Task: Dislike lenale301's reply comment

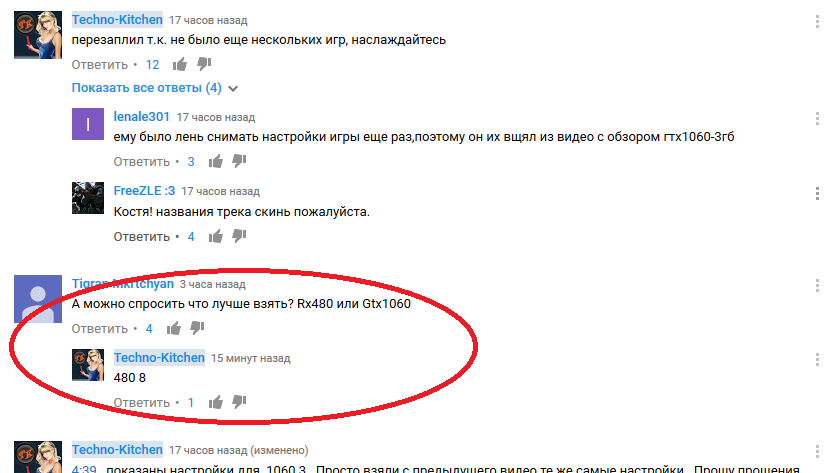Action: (x=239, y=161)
